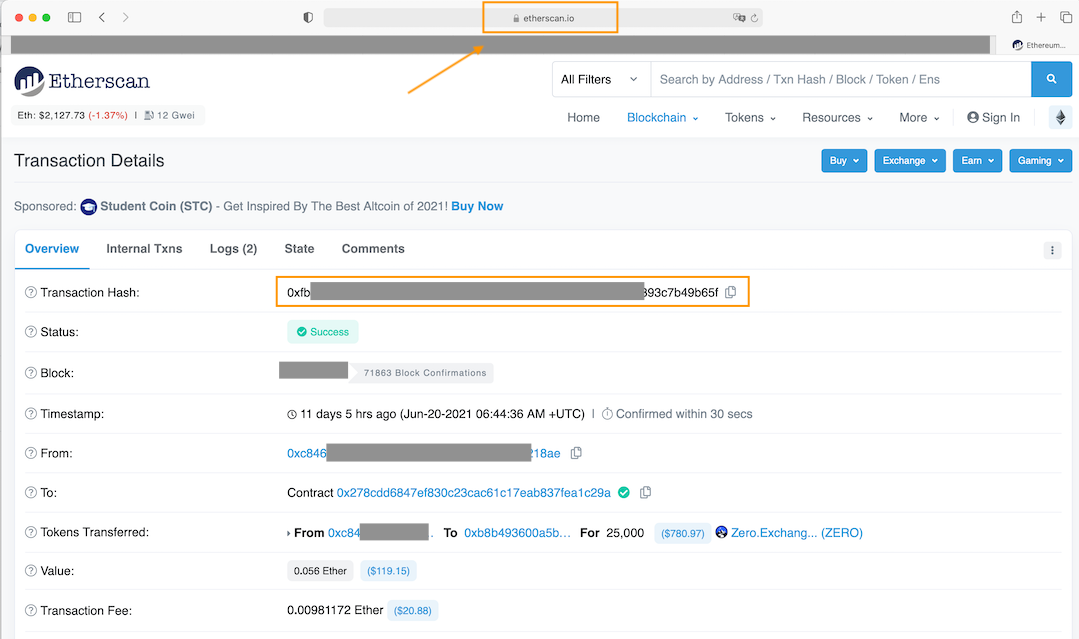Reload the page with the refresh icon
This screenshot has height=639, width=1079.
click(754, 18)
